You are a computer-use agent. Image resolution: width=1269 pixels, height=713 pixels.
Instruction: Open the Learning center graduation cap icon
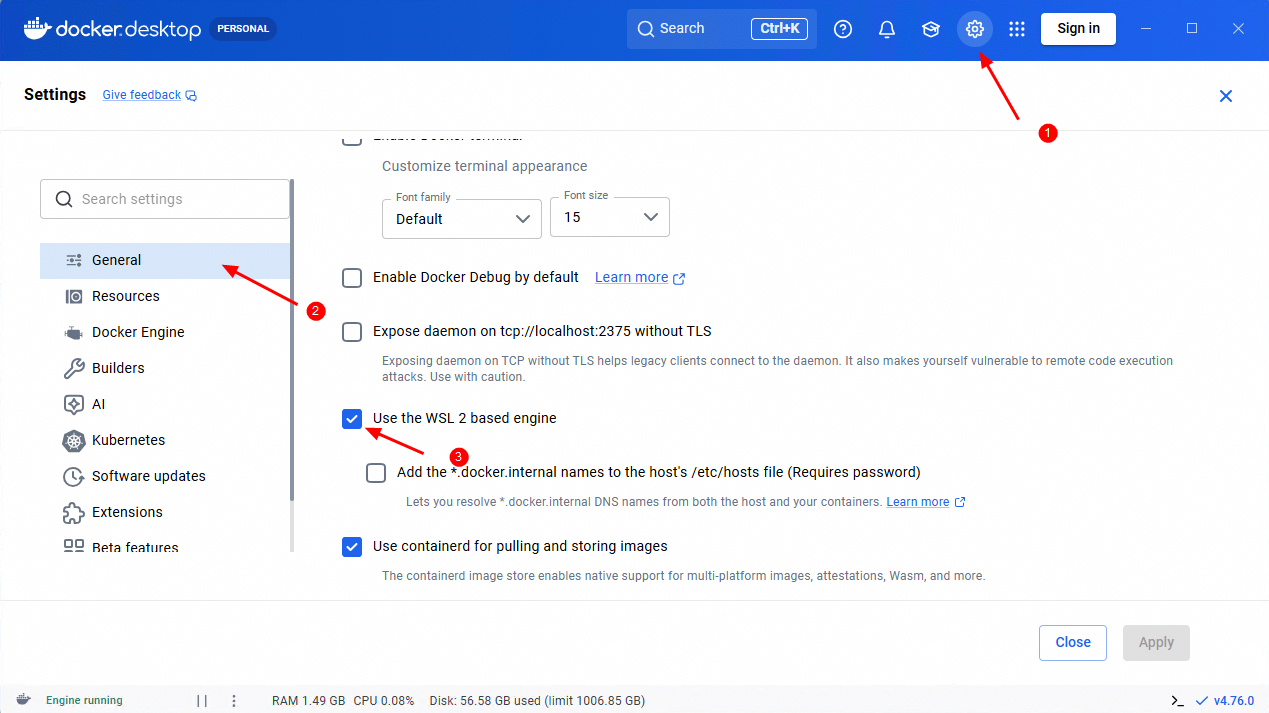931,29
